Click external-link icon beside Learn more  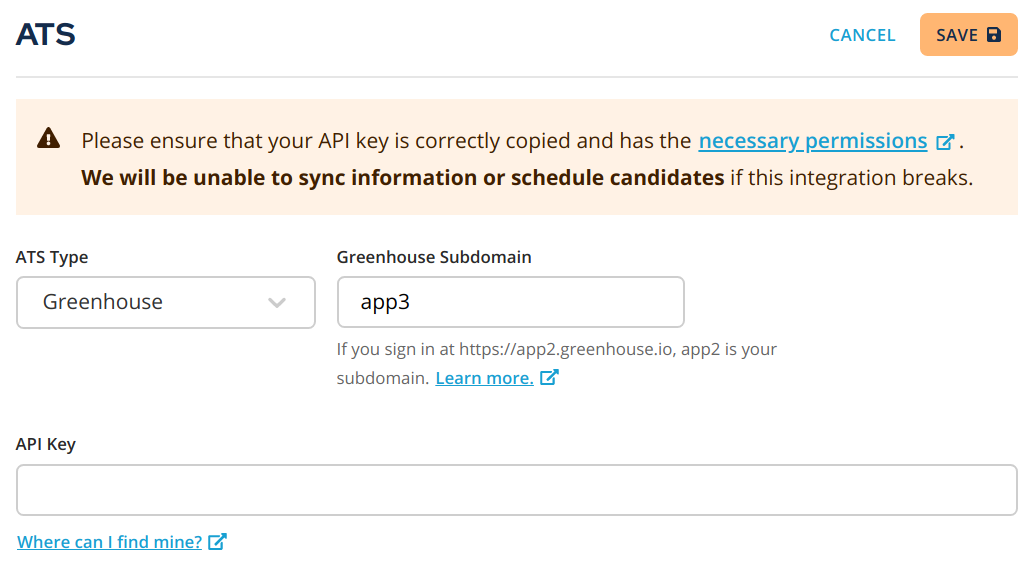click(x=549, y=377)
